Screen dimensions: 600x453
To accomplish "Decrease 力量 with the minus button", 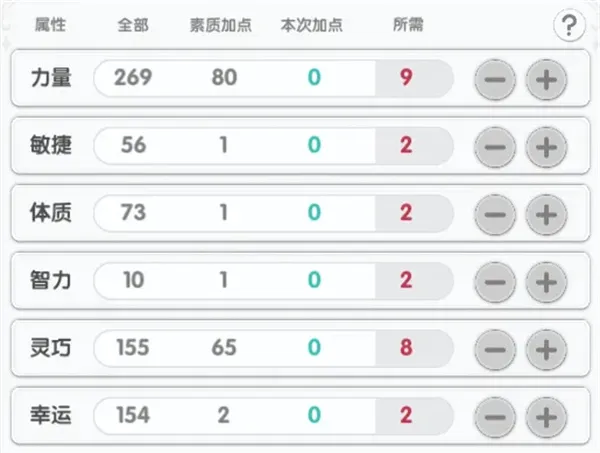I will 494,79.
